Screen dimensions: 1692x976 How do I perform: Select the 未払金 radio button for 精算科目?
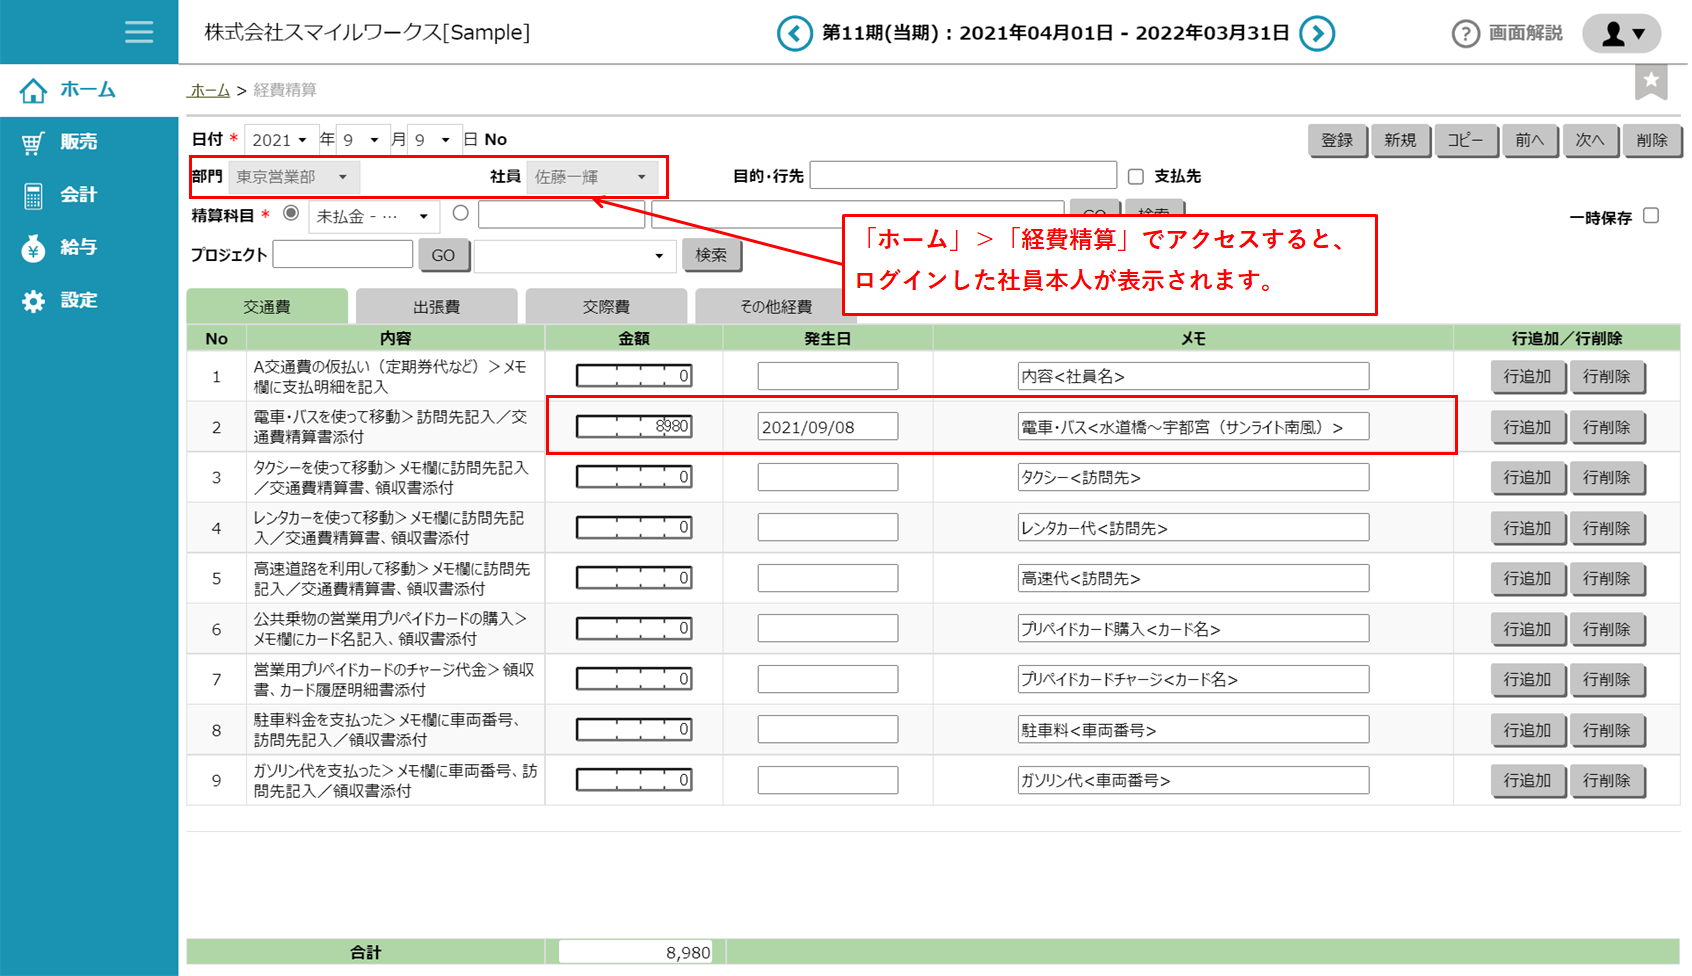point(290,215)
